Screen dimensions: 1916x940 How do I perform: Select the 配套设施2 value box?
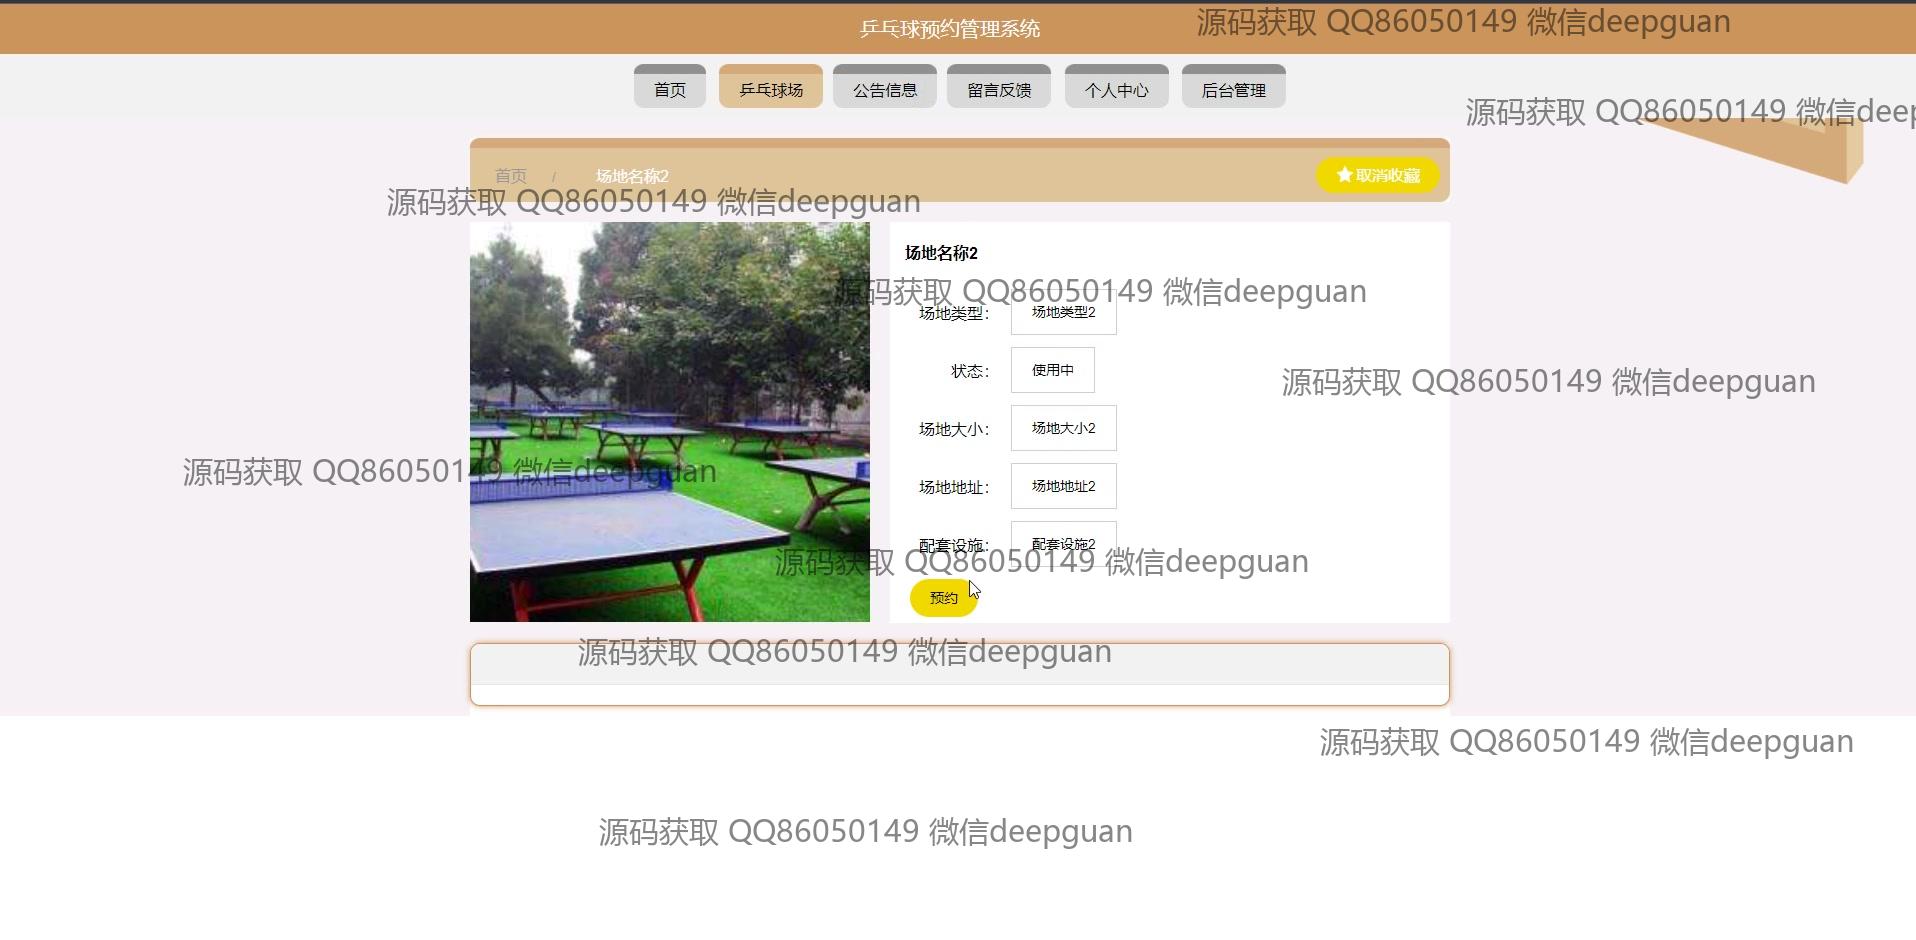1063,542
